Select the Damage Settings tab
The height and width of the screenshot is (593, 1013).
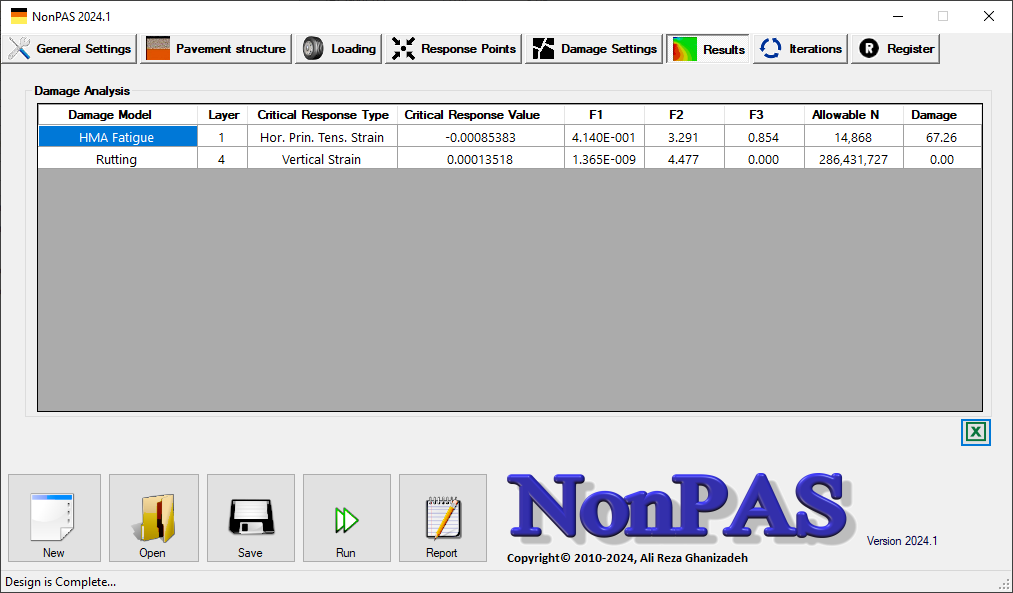[595, 49]
